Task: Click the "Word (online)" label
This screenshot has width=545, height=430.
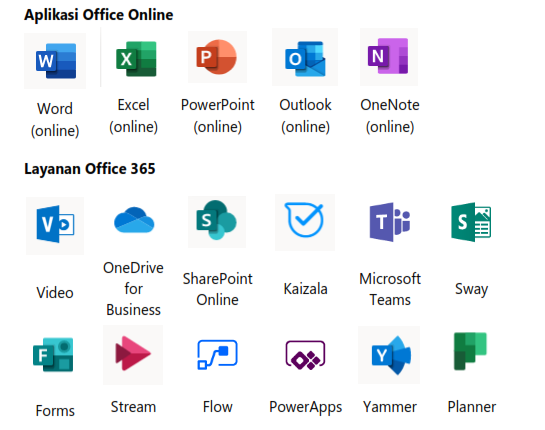Action: pos(55,120)
